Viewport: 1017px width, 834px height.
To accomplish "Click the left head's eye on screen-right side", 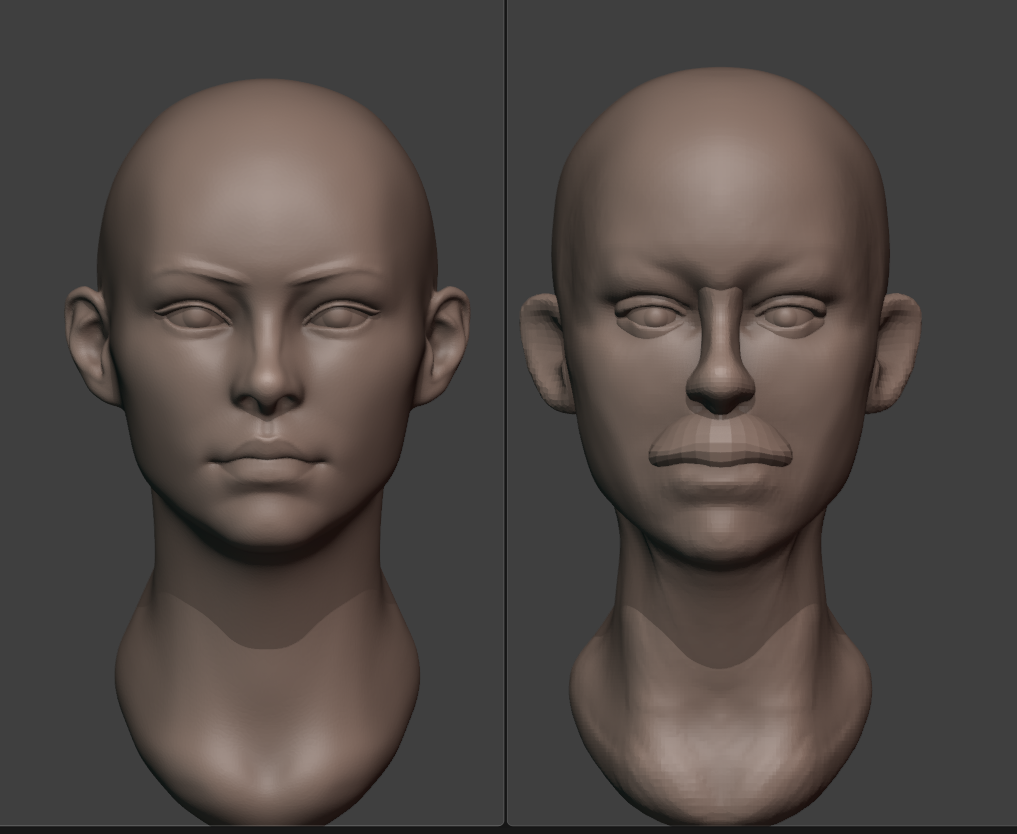I will [341, 316].
